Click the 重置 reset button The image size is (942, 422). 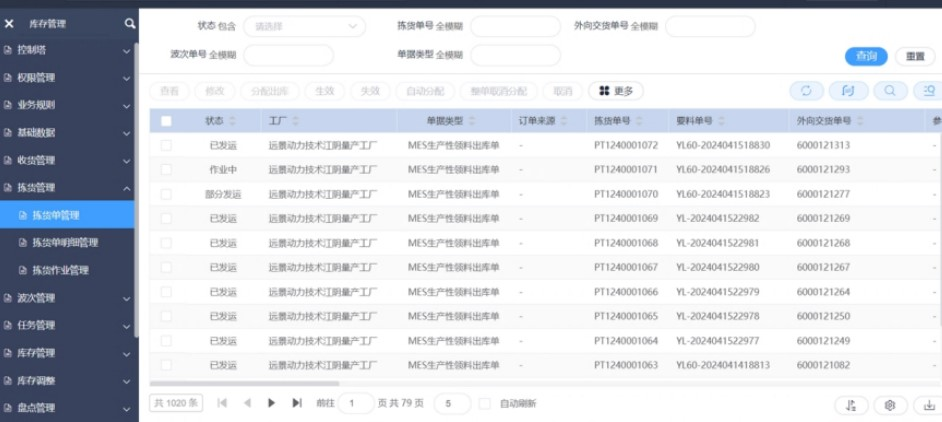tap(915, 56)
